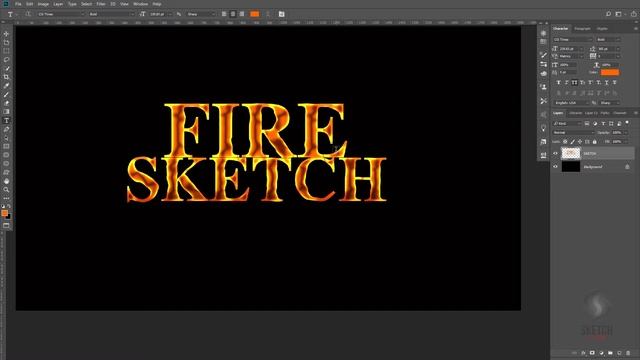This screenshot has width=640, height=360.
Task: Click the Background layer lock icon
Action: 627,167
